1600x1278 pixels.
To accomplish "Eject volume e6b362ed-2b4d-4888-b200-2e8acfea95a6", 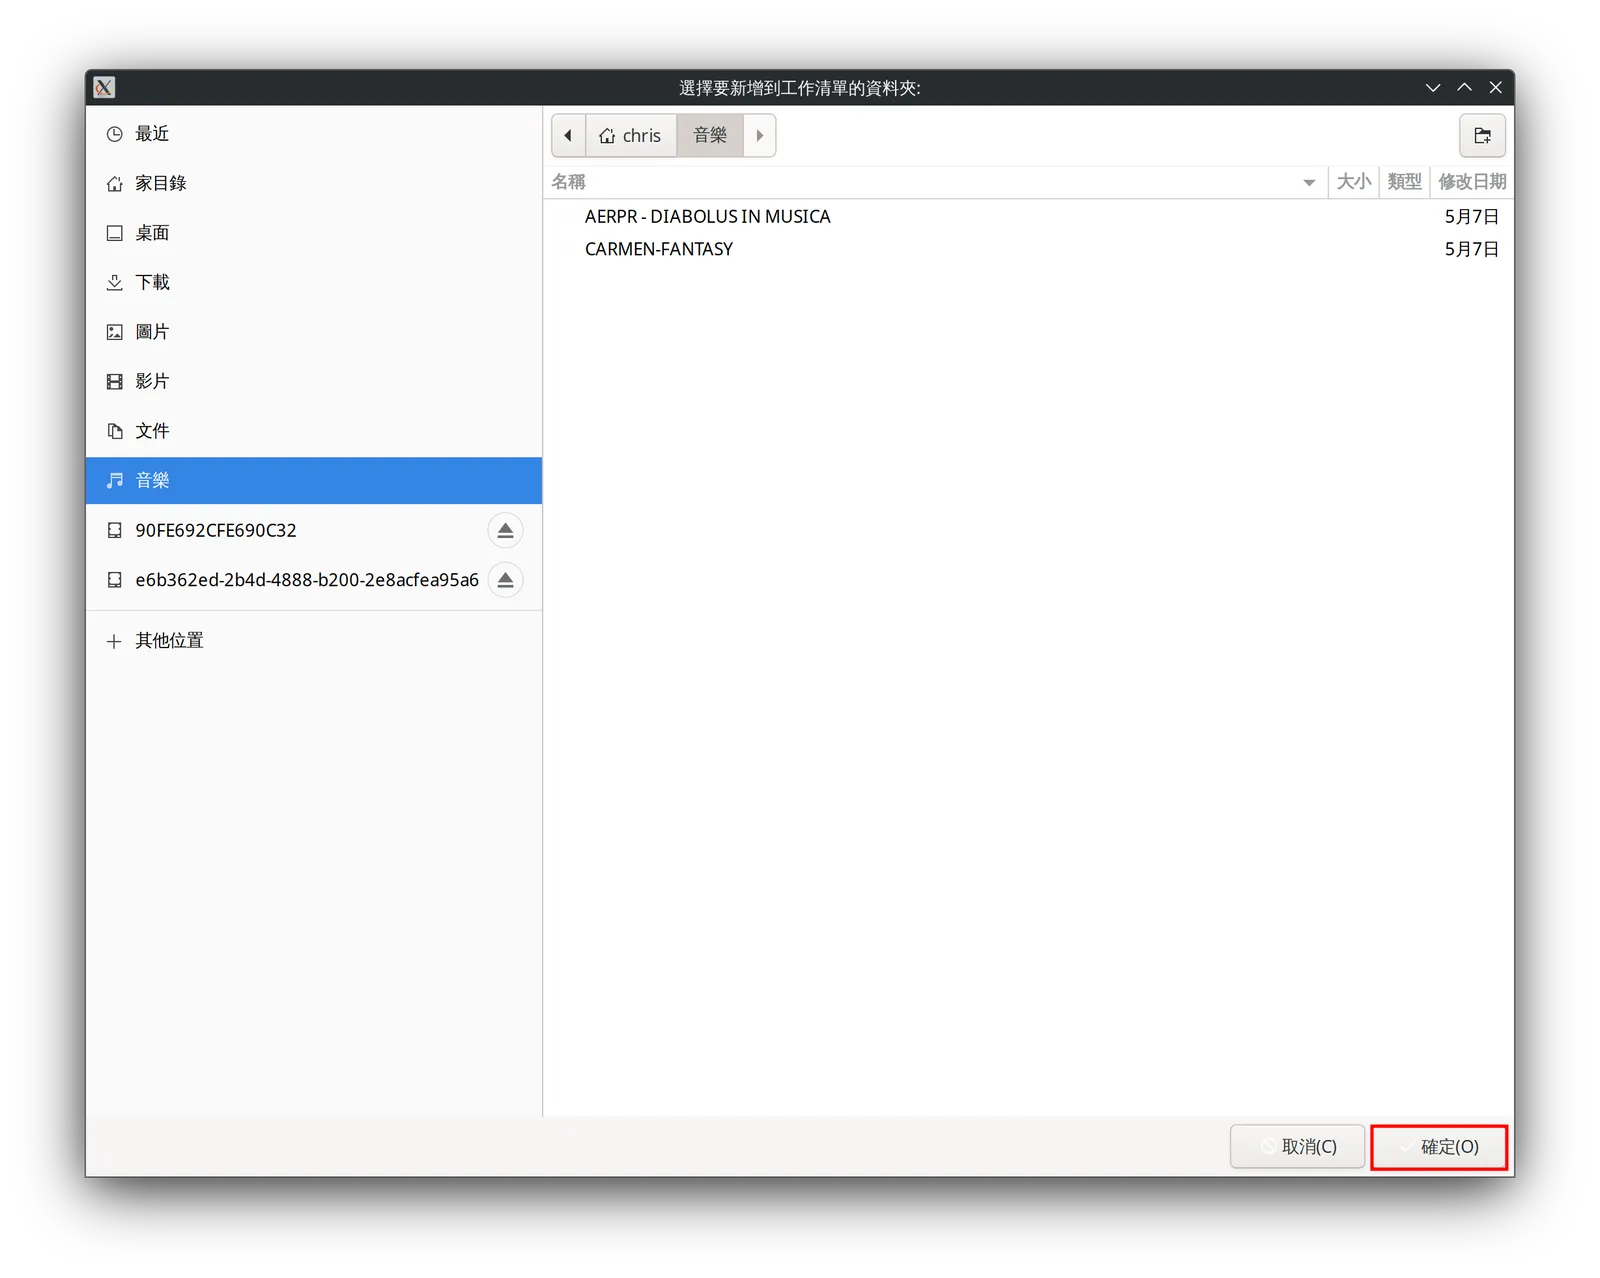I will tap(505, 580).
